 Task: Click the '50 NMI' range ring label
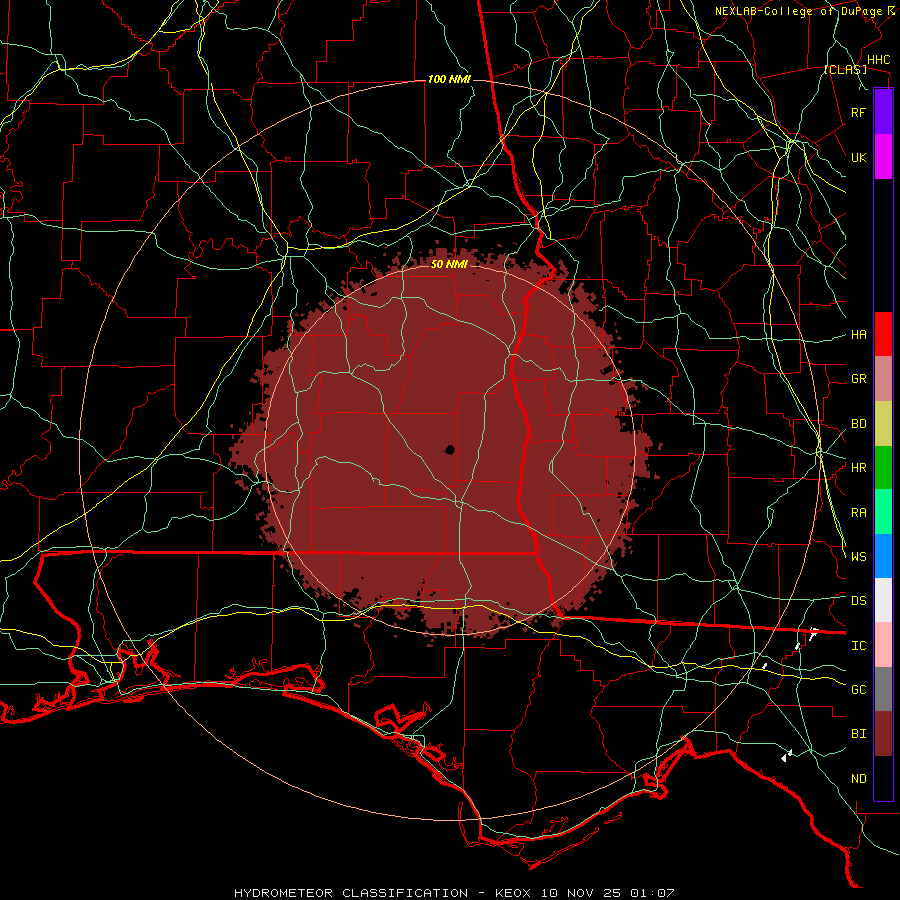449,264
